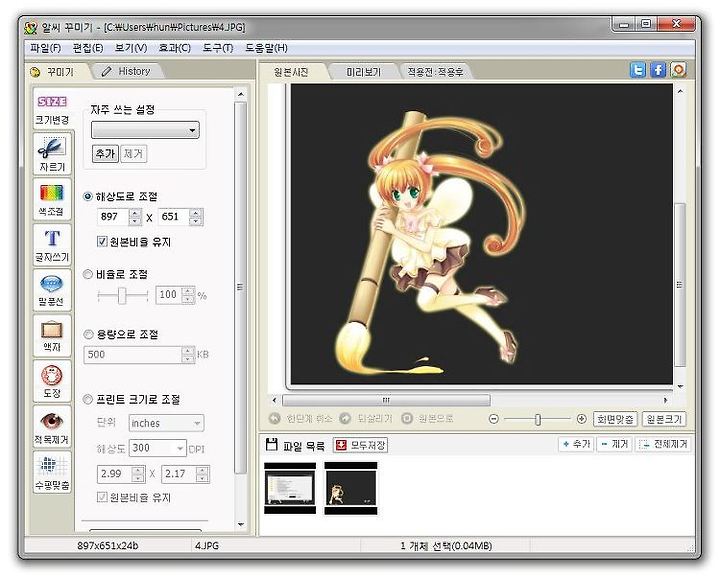Open the 도움말(H) menu
The image size is (720, 577).
266,48
